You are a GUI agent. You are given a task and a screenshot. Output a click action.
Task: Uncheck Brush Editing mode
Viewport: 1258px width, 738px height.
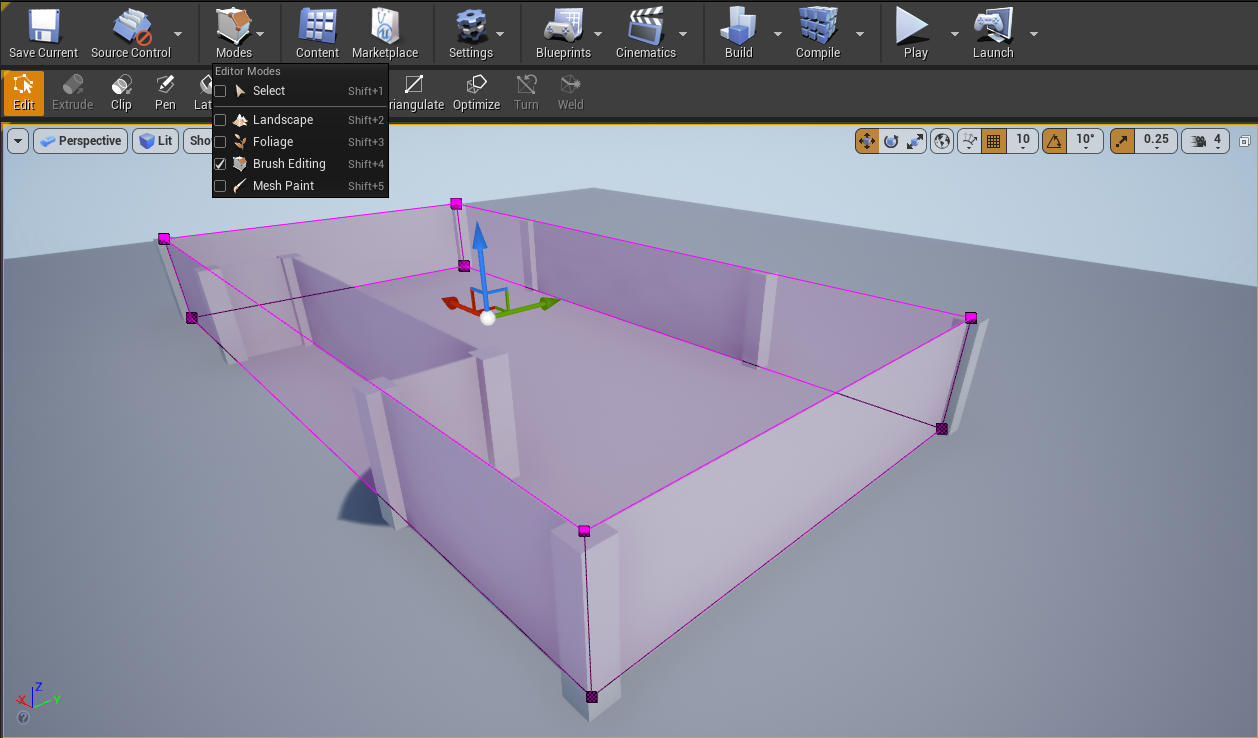[x=220, y=164]
